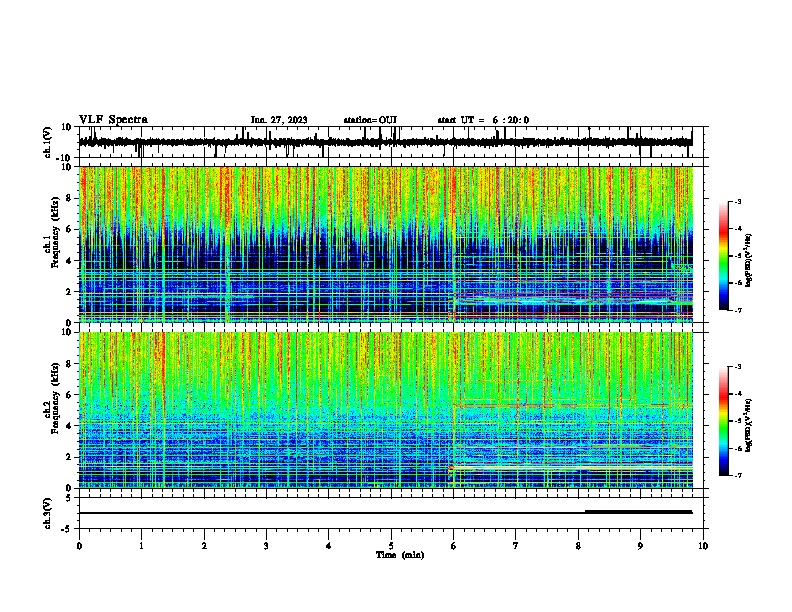Click the ch.1 spectrogram color scale bar
The width and height of the screenshot is (792, 612).
point(724,256)
